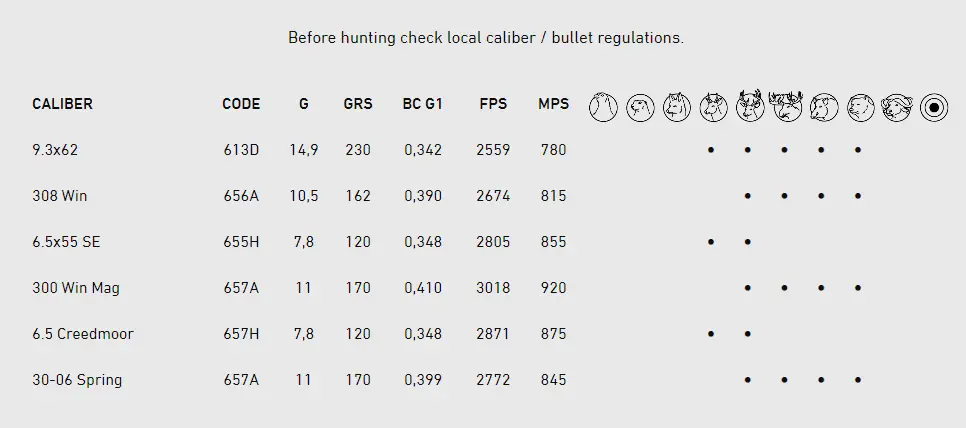Screen dimensions: 966x428
Task: Select the roe deer icon
Action: click(x=713, y=106)
